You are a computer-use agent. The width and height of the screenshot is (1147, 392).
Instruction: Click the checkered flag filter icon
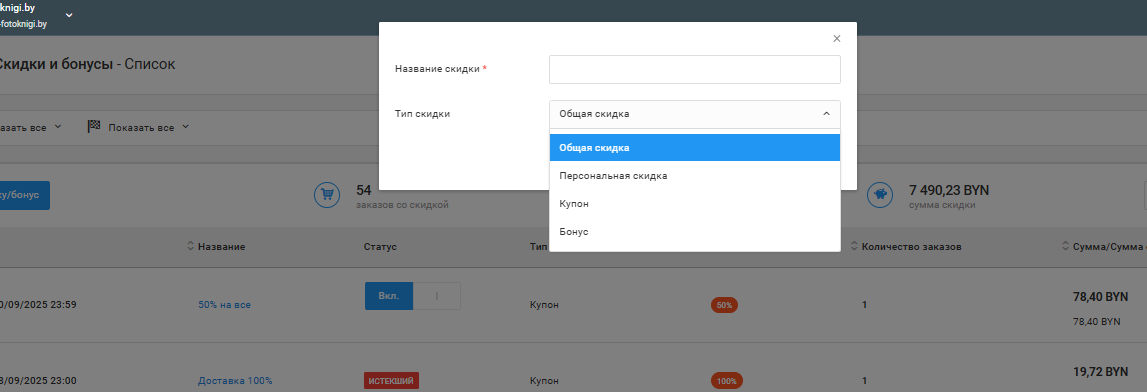(94, 127)
